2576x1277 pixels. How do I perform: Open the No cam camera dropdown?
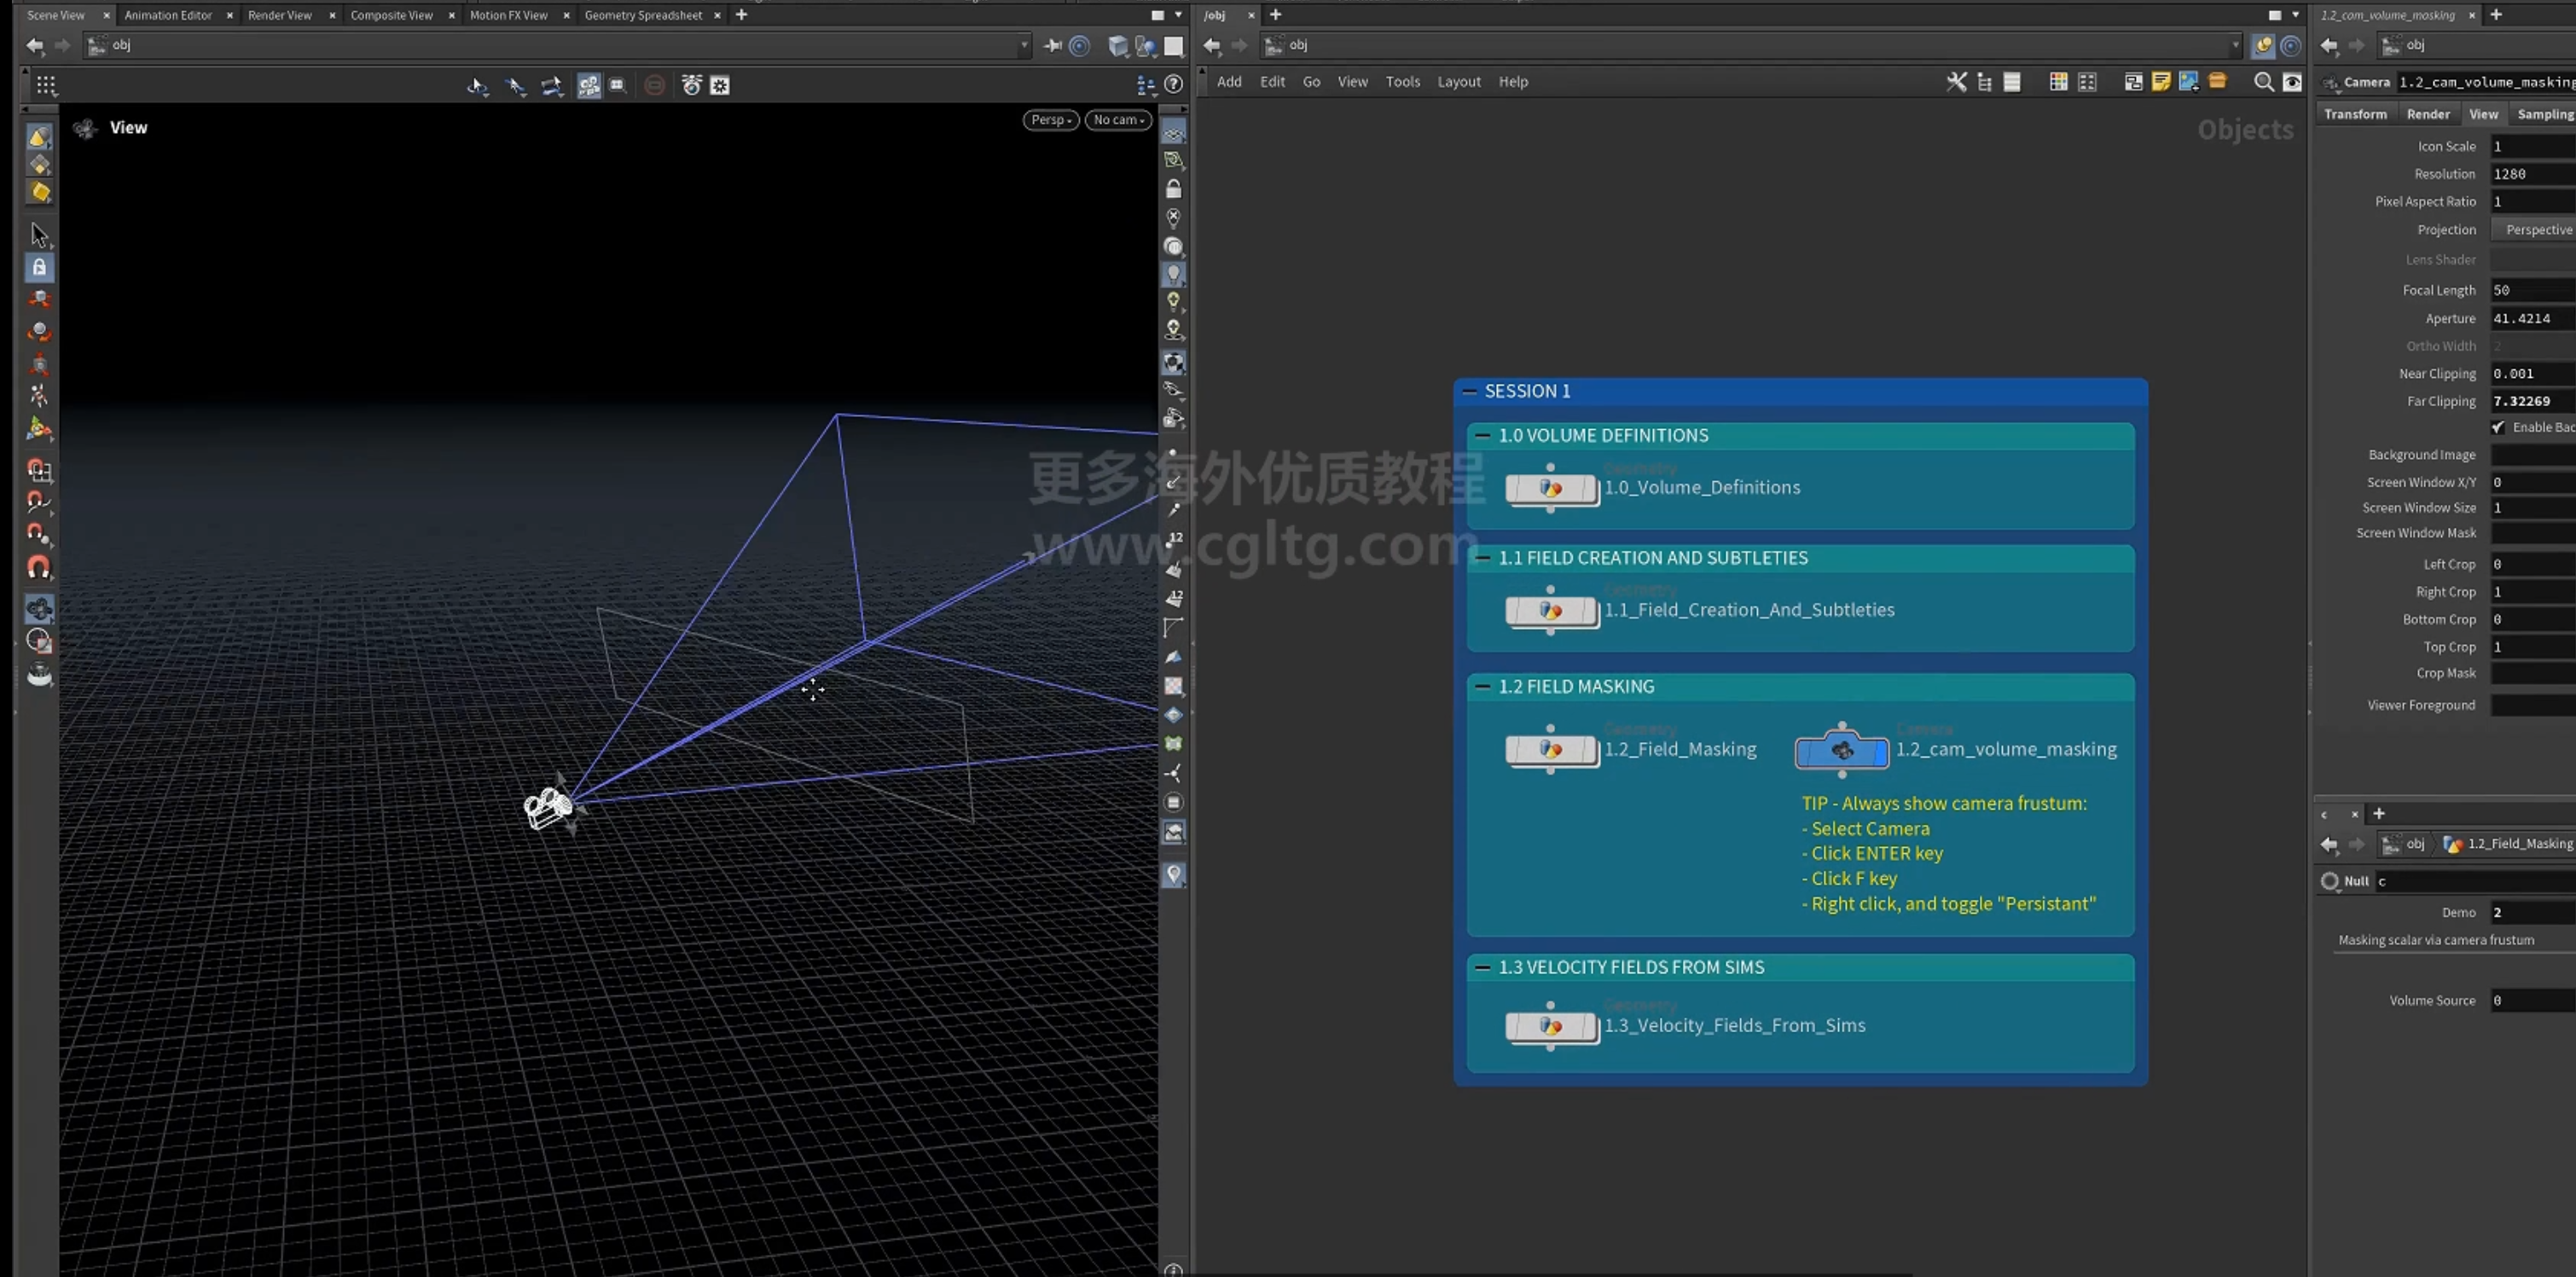pyautogui.click(x=1118, y=120)
